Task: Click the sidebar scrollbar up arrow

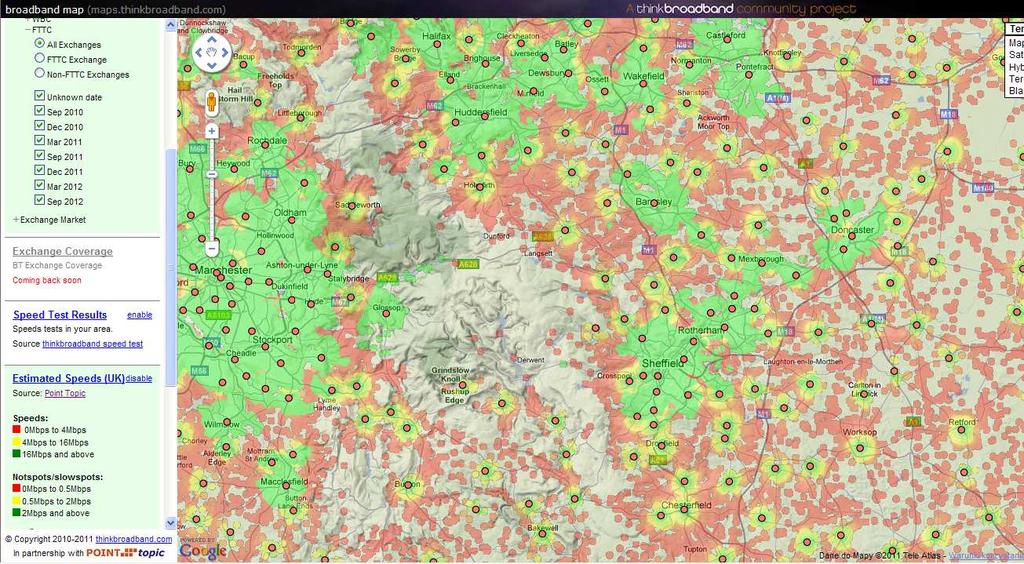Action: [171, 25]
